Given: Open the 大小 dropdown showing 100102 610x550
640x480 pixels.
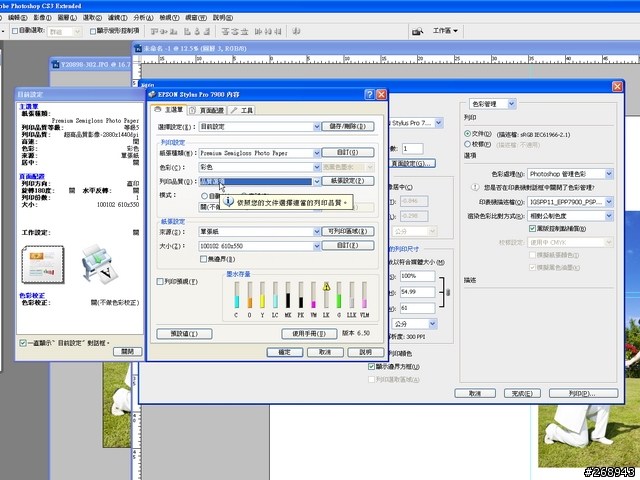Looking at the screenshot, I should 260,246.
